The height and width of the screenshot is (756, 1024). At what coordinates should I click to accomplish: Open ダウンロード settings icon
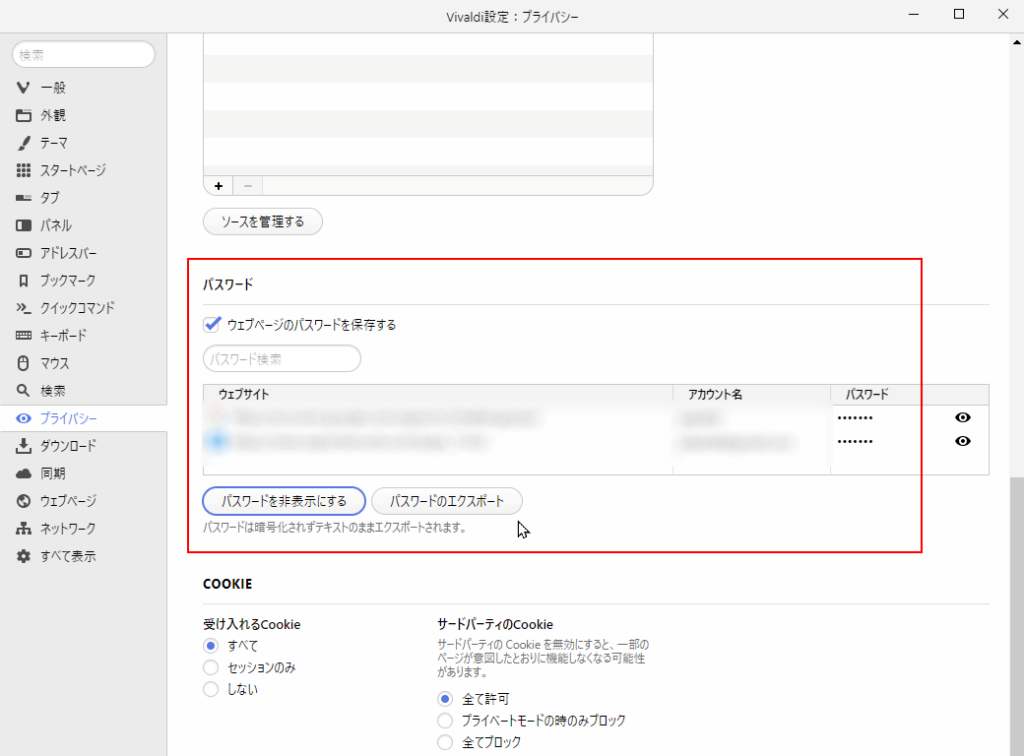[x=24, y=446]
